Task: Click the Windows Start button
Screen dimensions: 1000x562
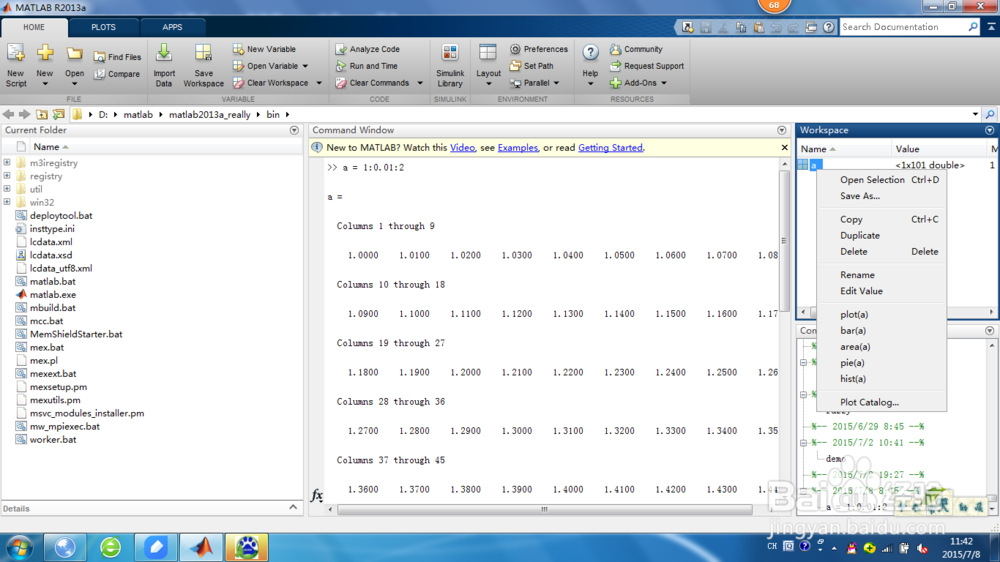Action: coord(19,547)
